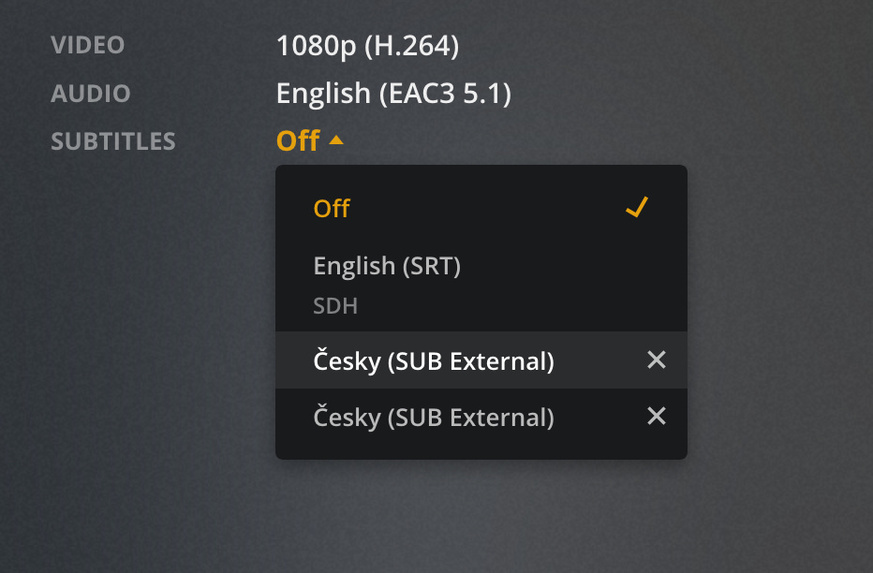This screenshot has height=573, width=873.
Task: Delete the last Česky (SUB External) subtitle
Action: pyautogui.click(x=656, y=416)
